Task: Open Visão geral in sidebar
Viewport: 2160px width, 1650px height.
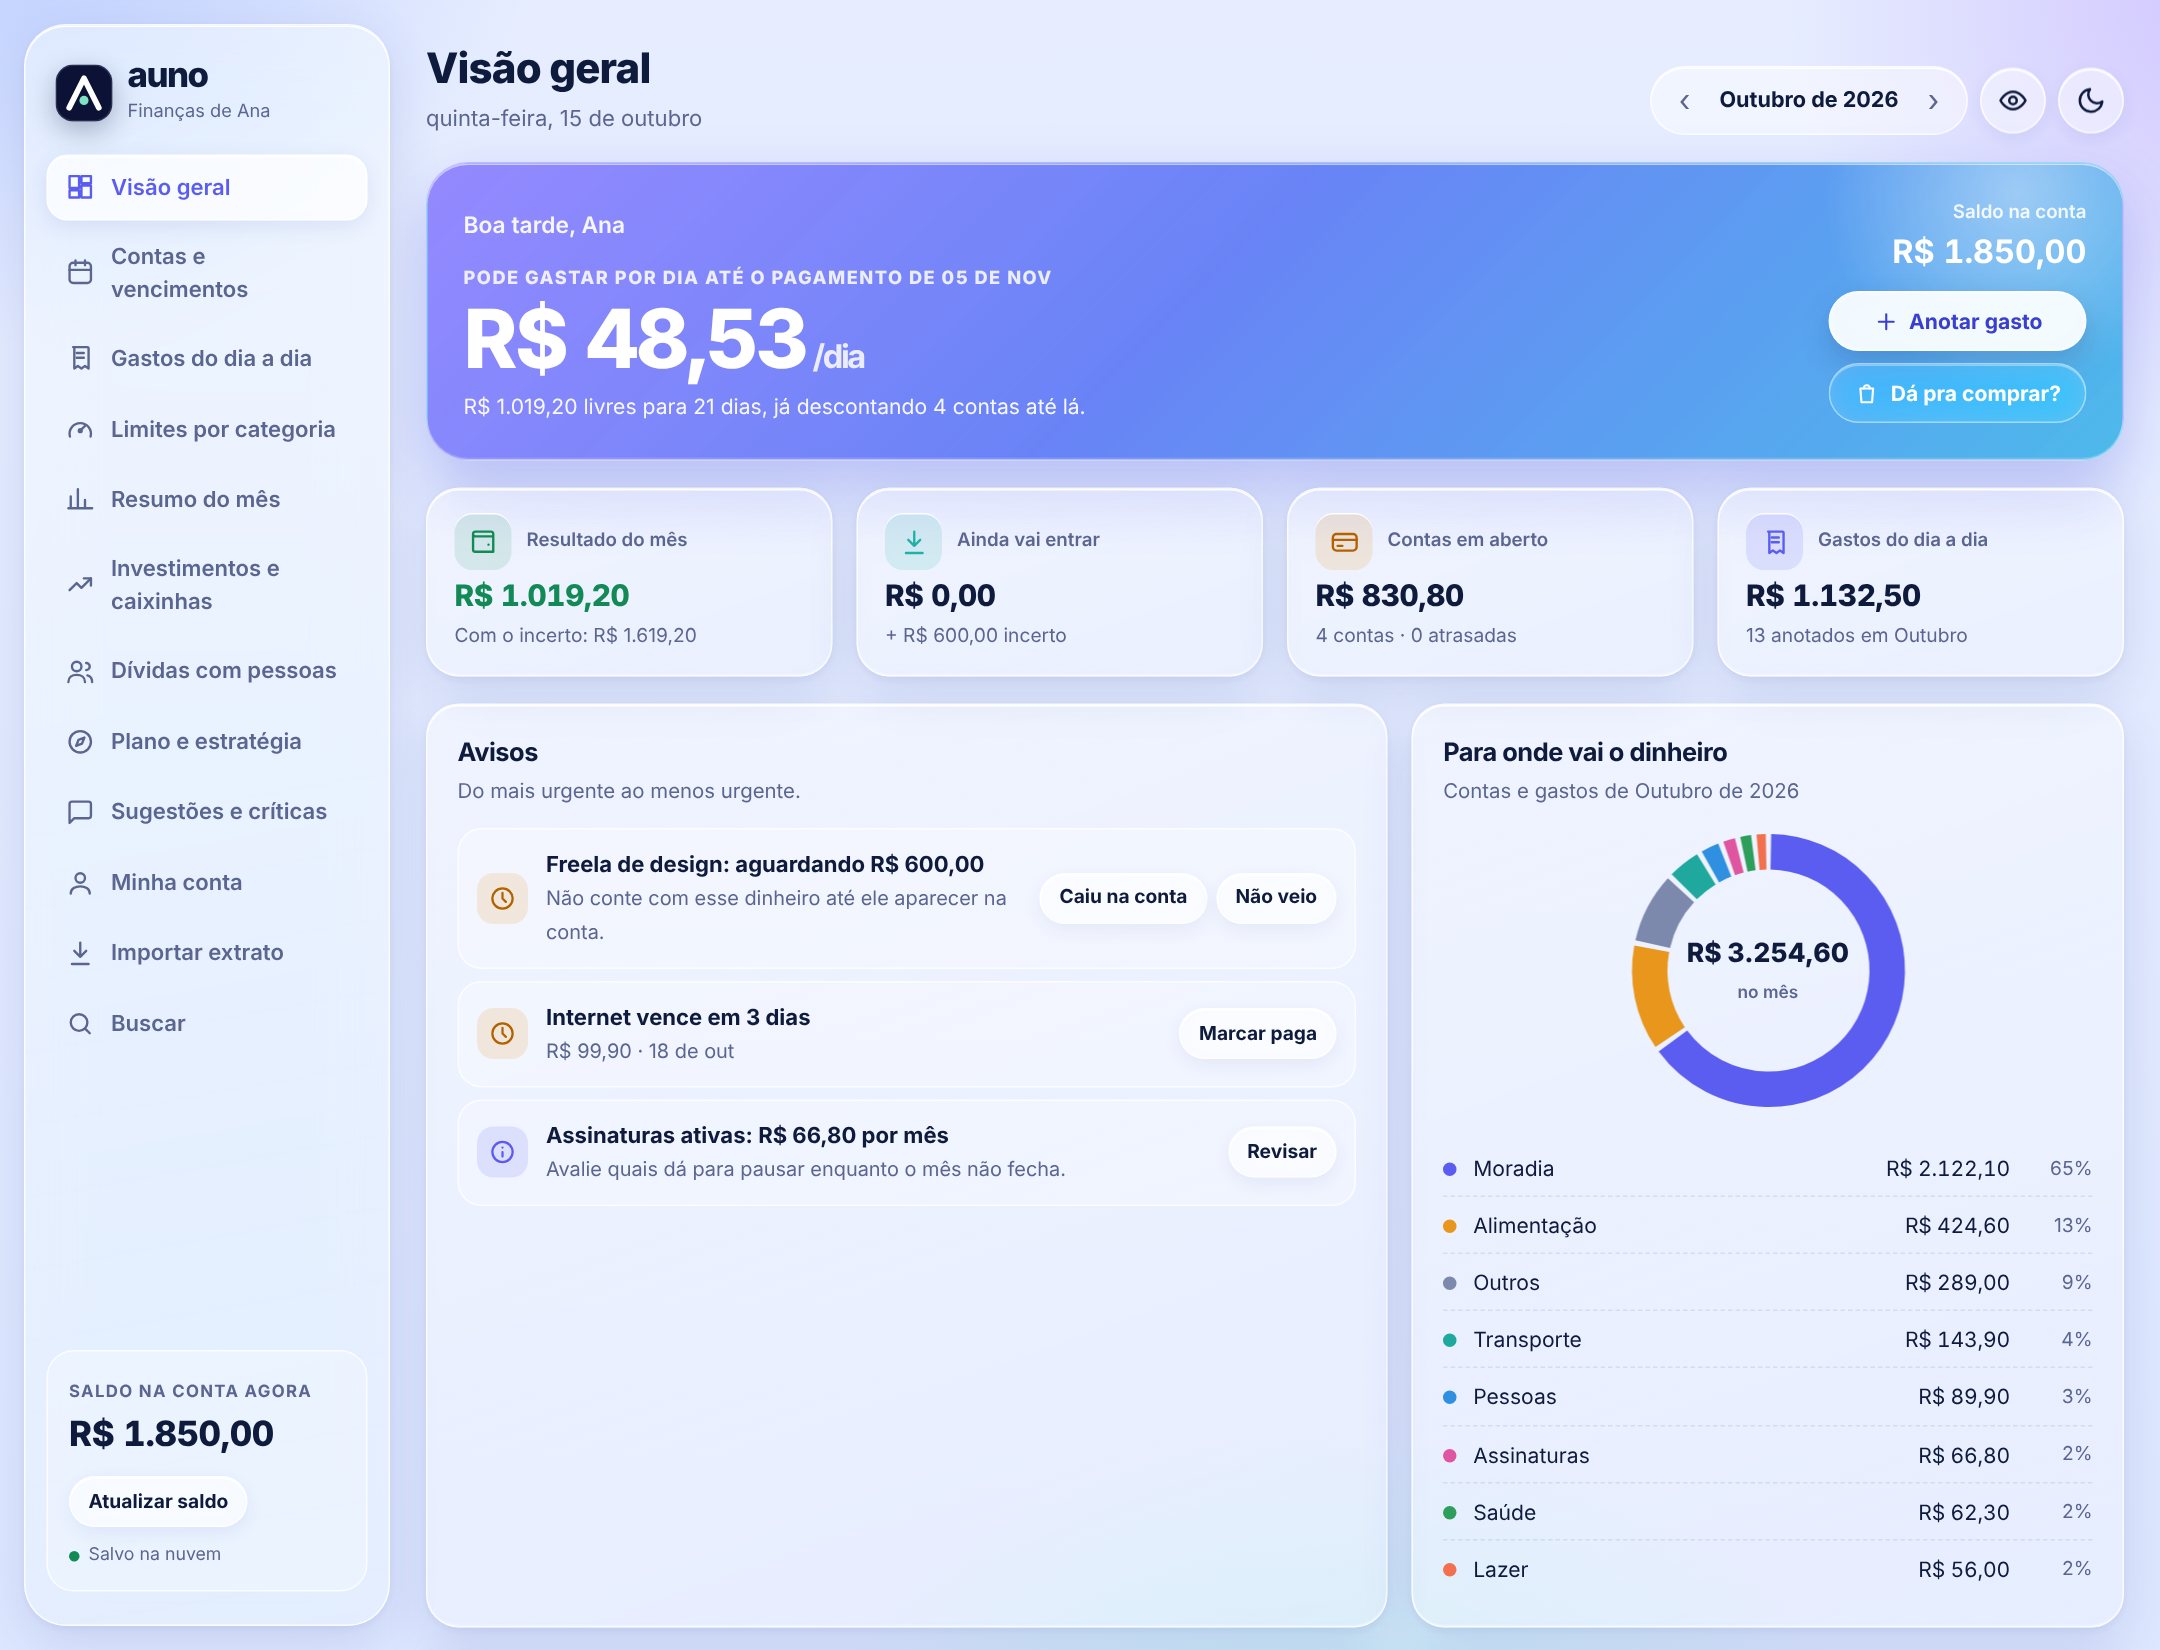Action: 207,187
